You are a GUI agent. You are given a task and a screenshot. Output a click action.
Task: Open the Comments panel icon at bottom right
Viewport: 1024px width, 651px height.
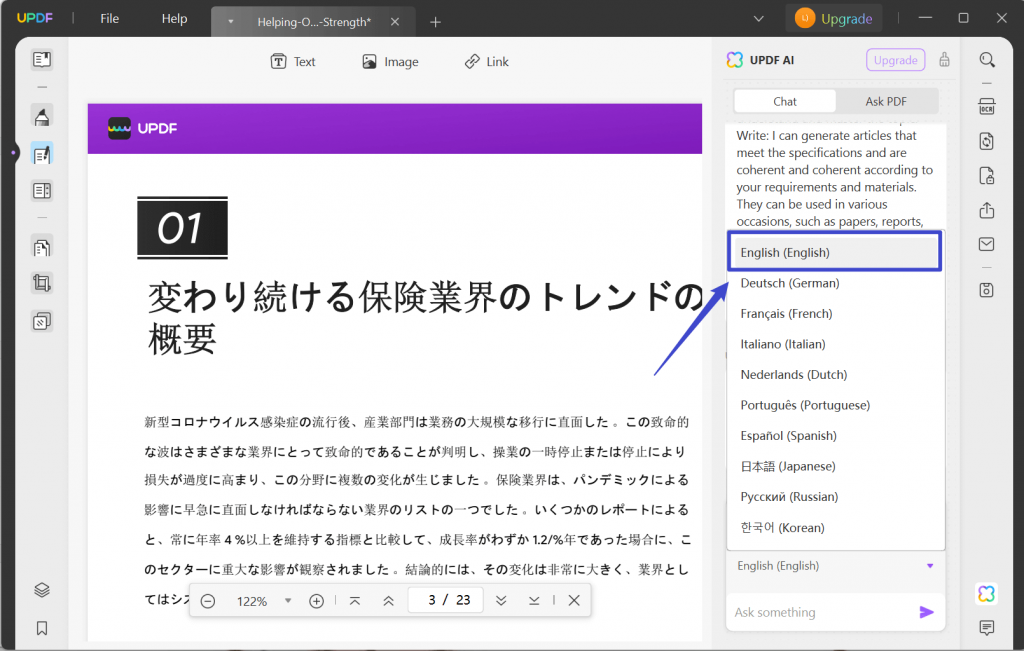point(987,628)
